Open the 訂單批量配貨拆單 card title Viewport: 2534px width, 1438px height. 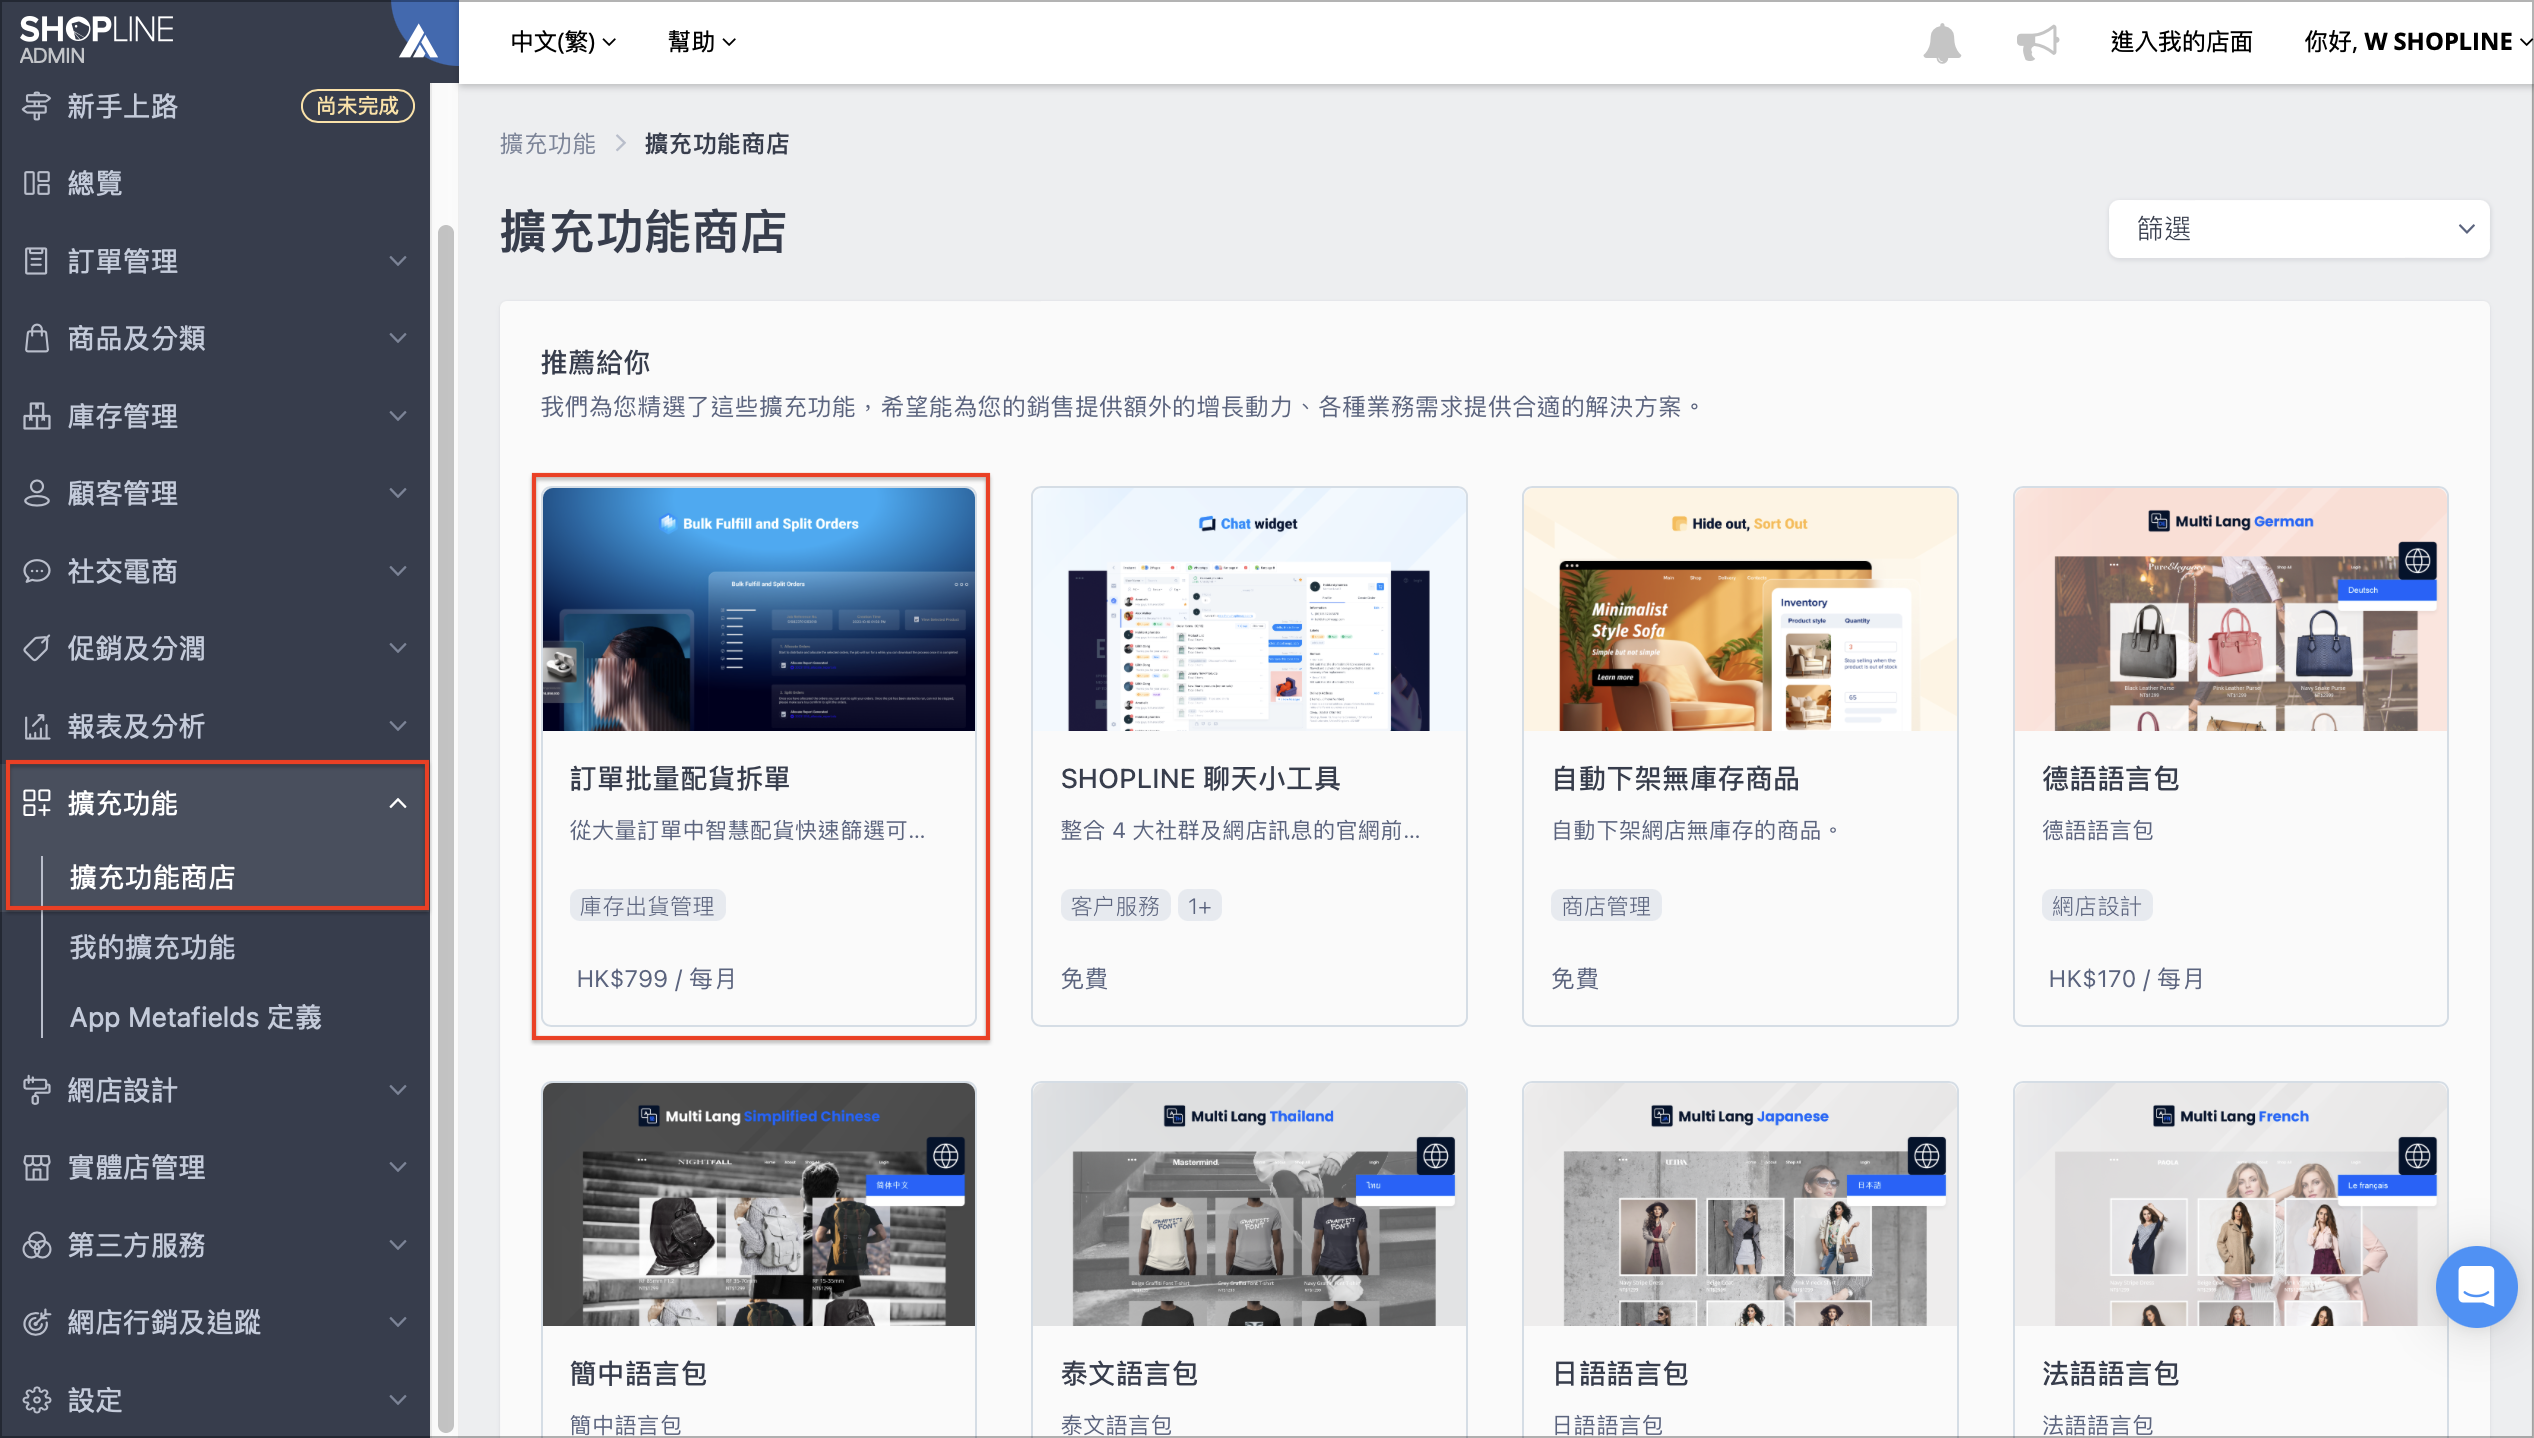pyautogui.click(x=680, y=779)
